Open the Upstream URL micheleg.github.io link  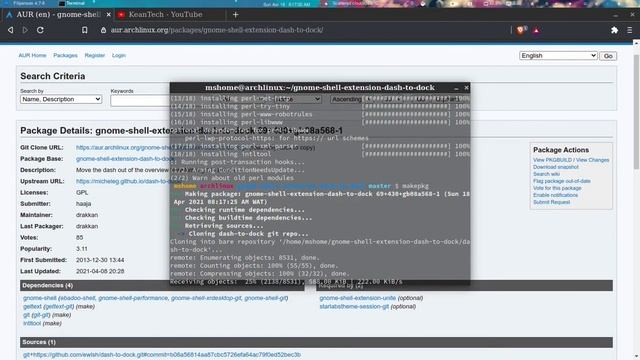pyautogui.click(x=124, y=181)
